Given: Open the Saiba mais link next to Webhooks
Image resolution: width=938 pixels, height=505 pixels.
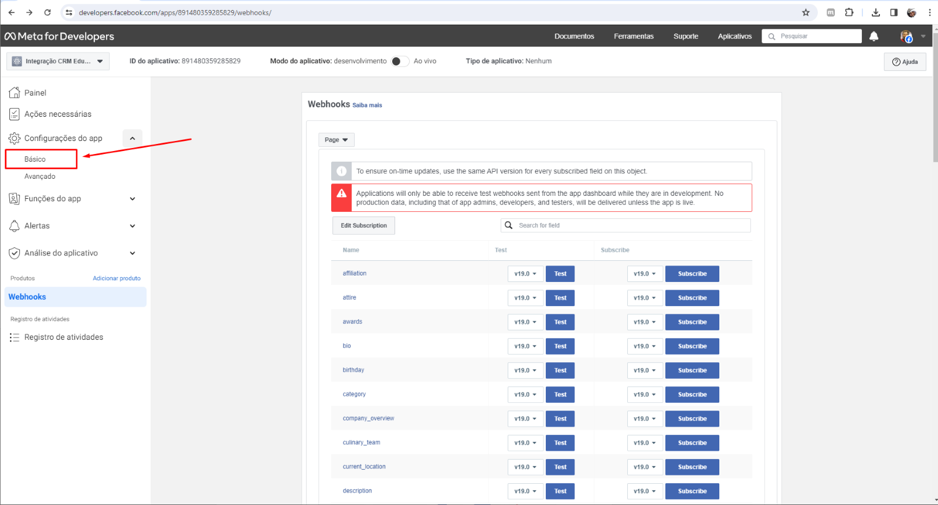Looking at the screenshot, I should (367, 105).
